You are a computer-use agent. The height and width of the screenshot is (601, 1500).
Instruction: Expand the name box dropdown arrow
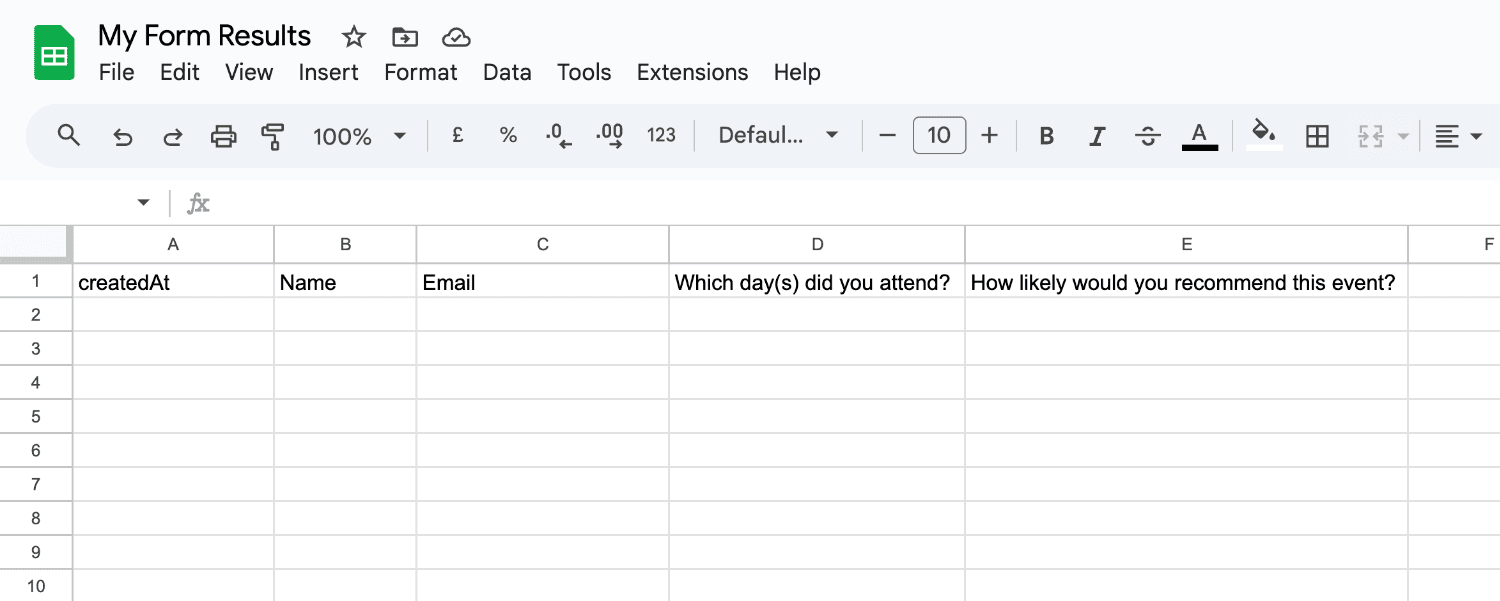tap(143, 203)
